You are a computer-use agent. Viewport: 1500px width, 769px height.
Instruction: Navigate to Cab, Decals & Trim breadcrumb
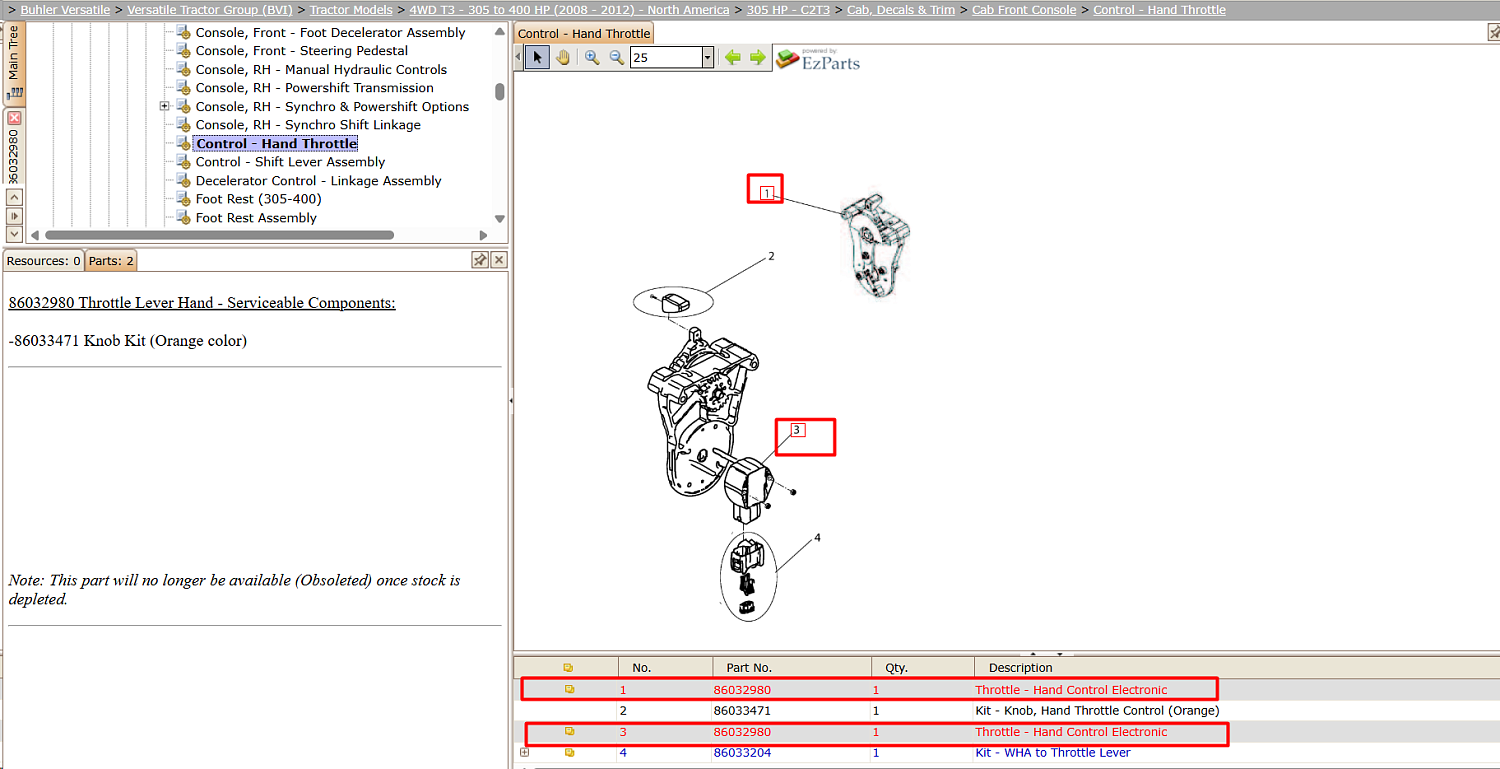tap(901, 10)
